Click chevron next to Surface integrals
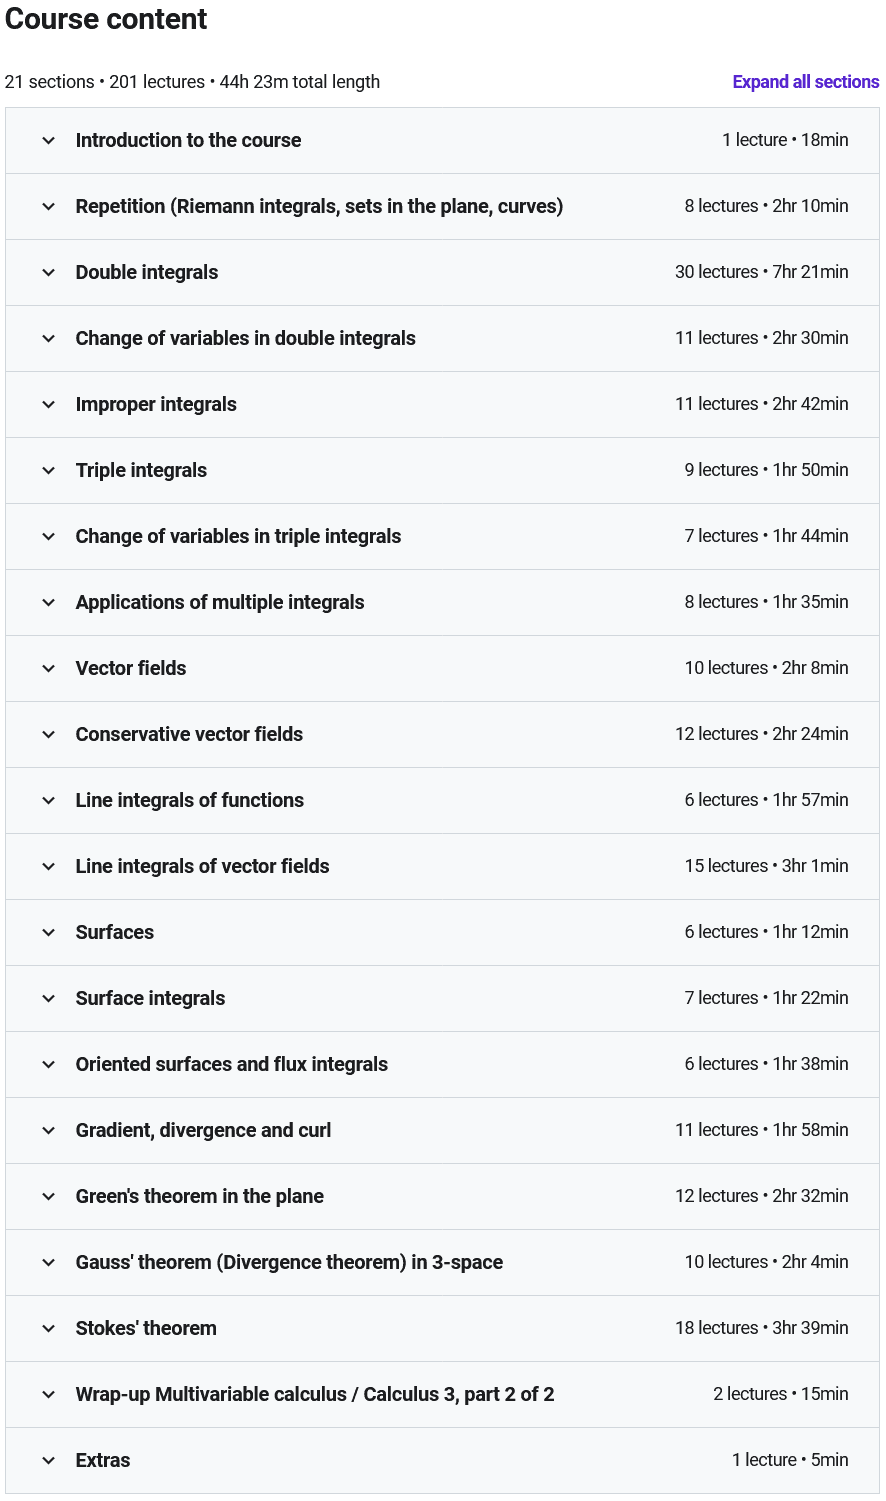This screenshot has height=1501, width=886. (x=49, y=999)
